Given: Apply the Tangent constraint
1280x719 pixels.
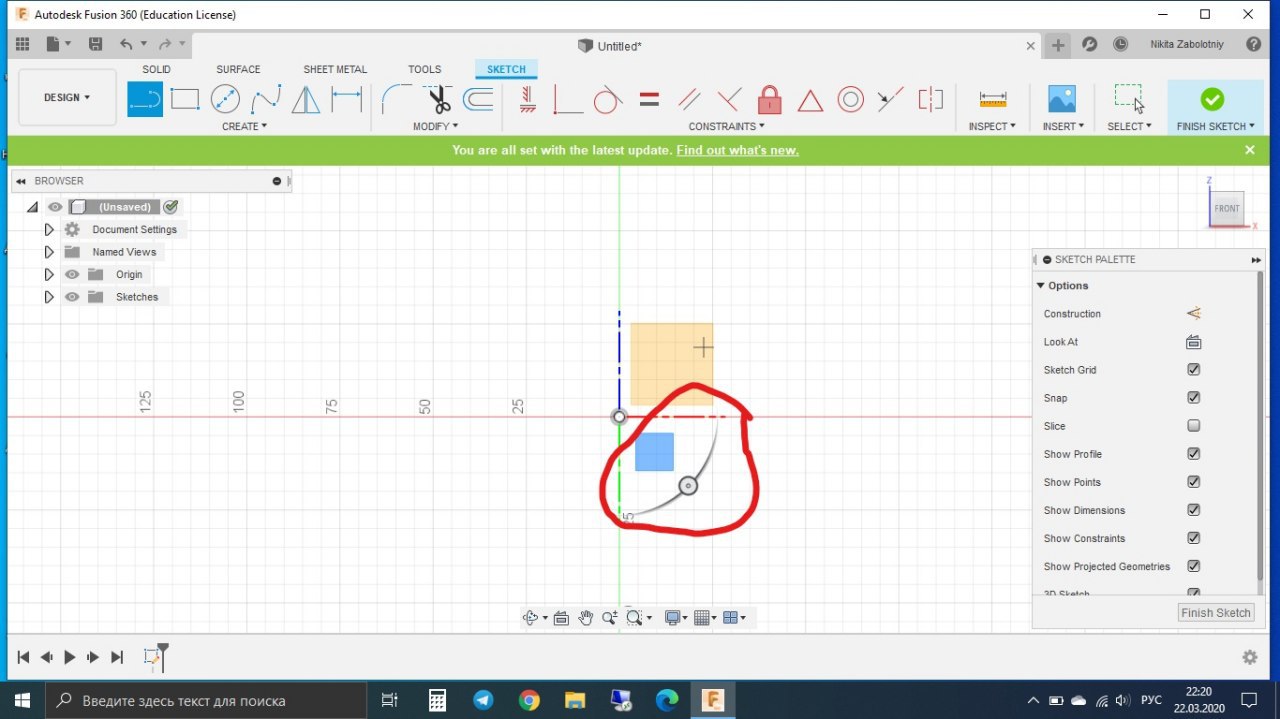Looking at the screenshot, I should pos(607,99).
